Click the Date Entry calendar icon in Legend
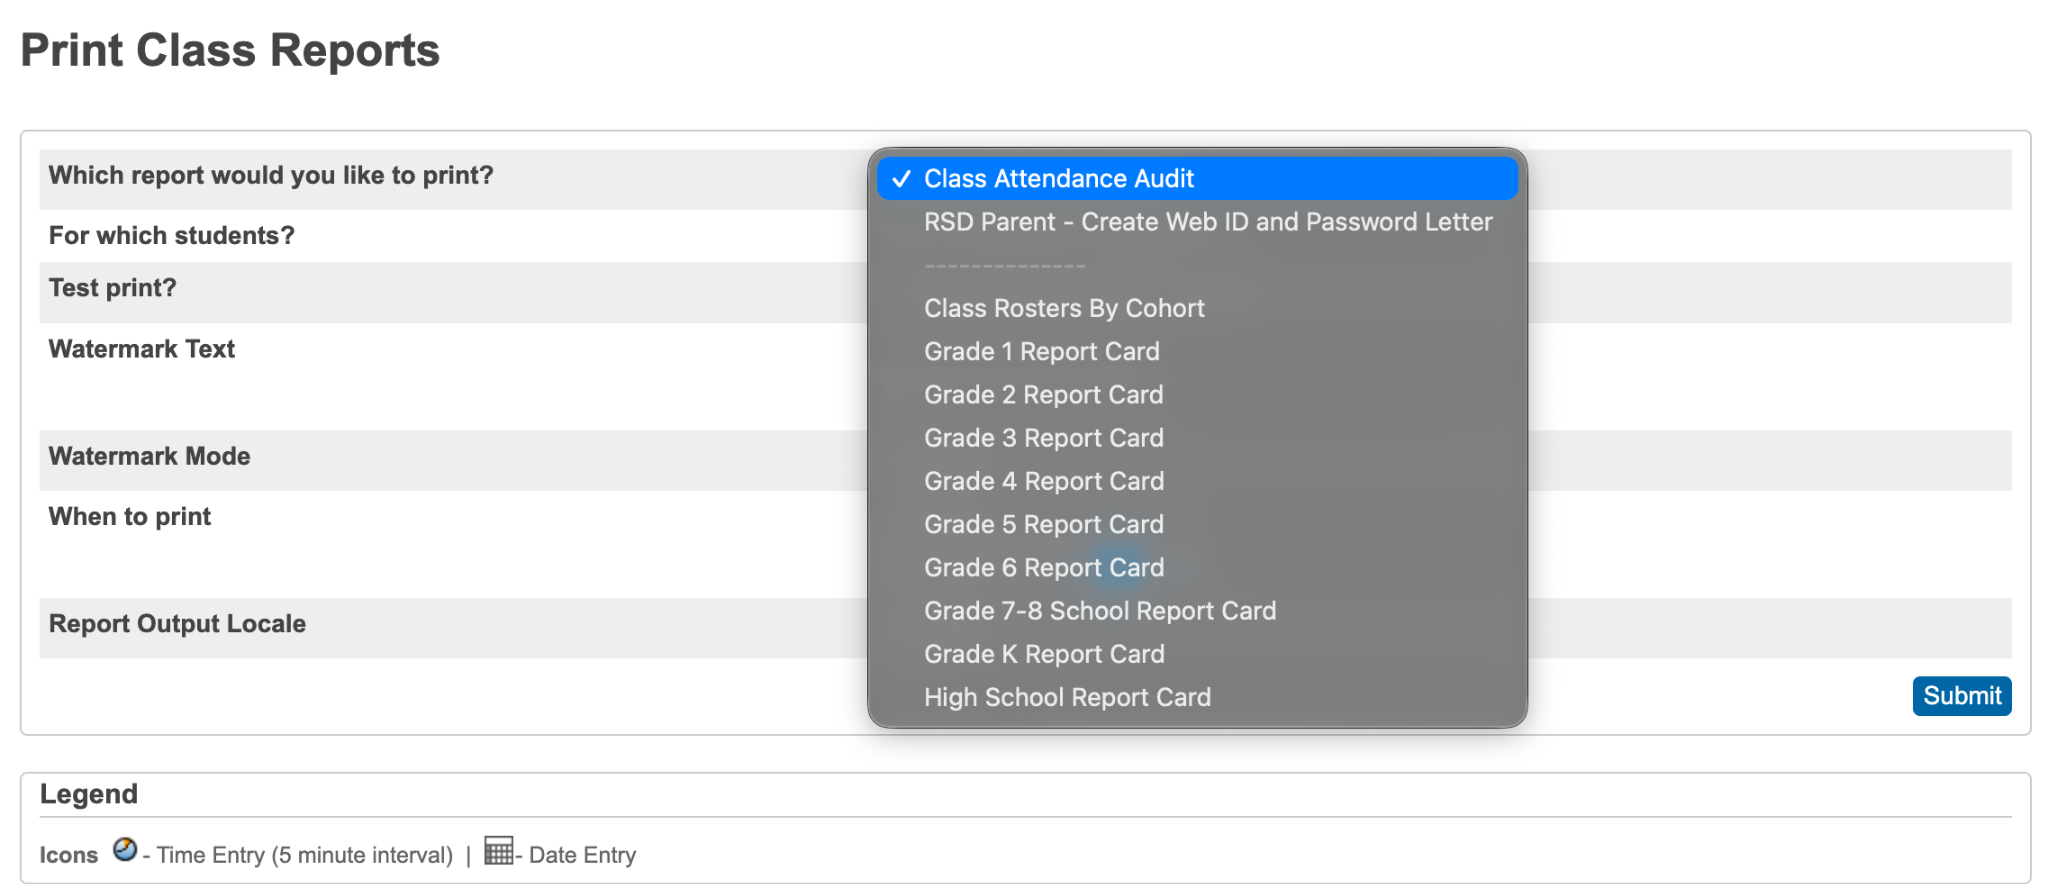Screen dimensions: 2048x884 [x=498, y=850]
